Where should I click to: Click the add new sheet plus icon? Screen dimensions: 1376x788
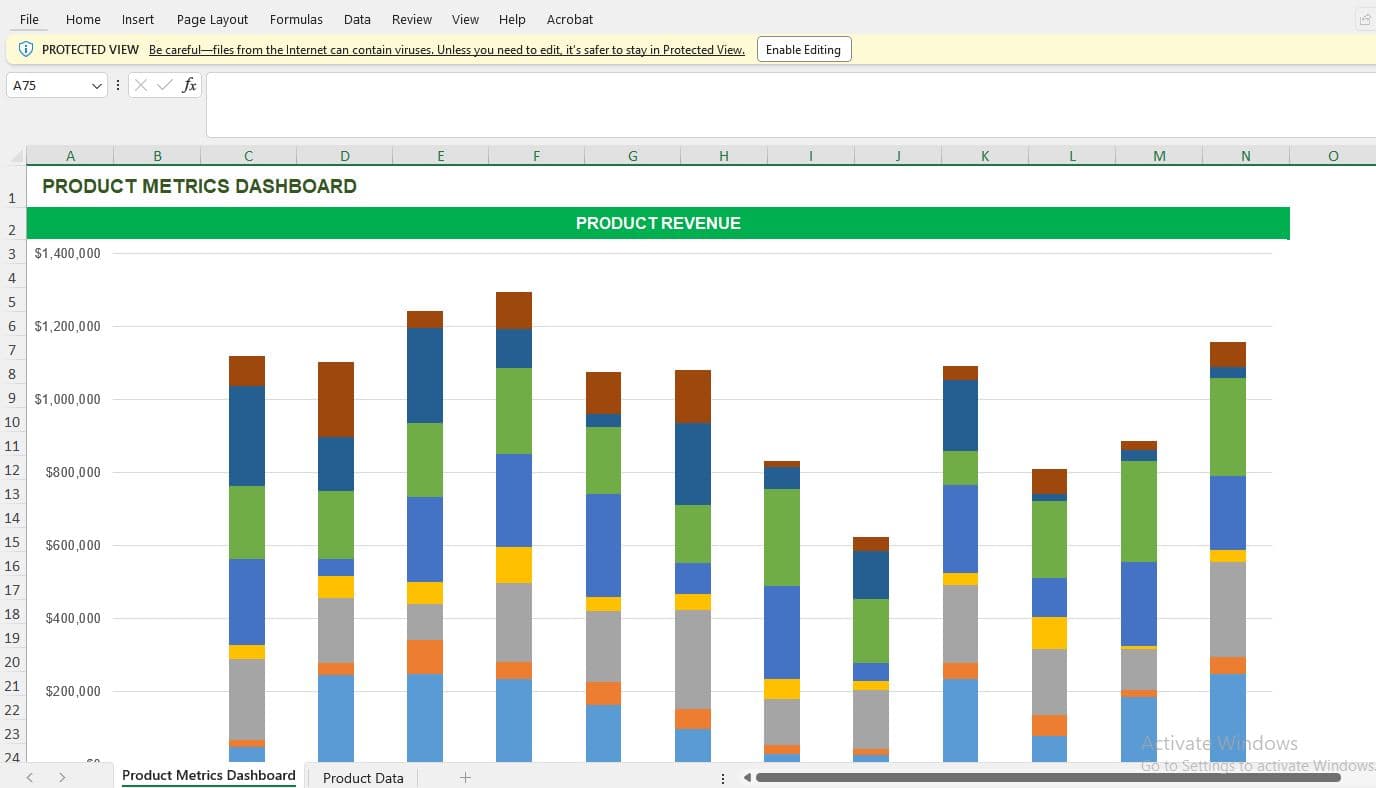point(465,777)
